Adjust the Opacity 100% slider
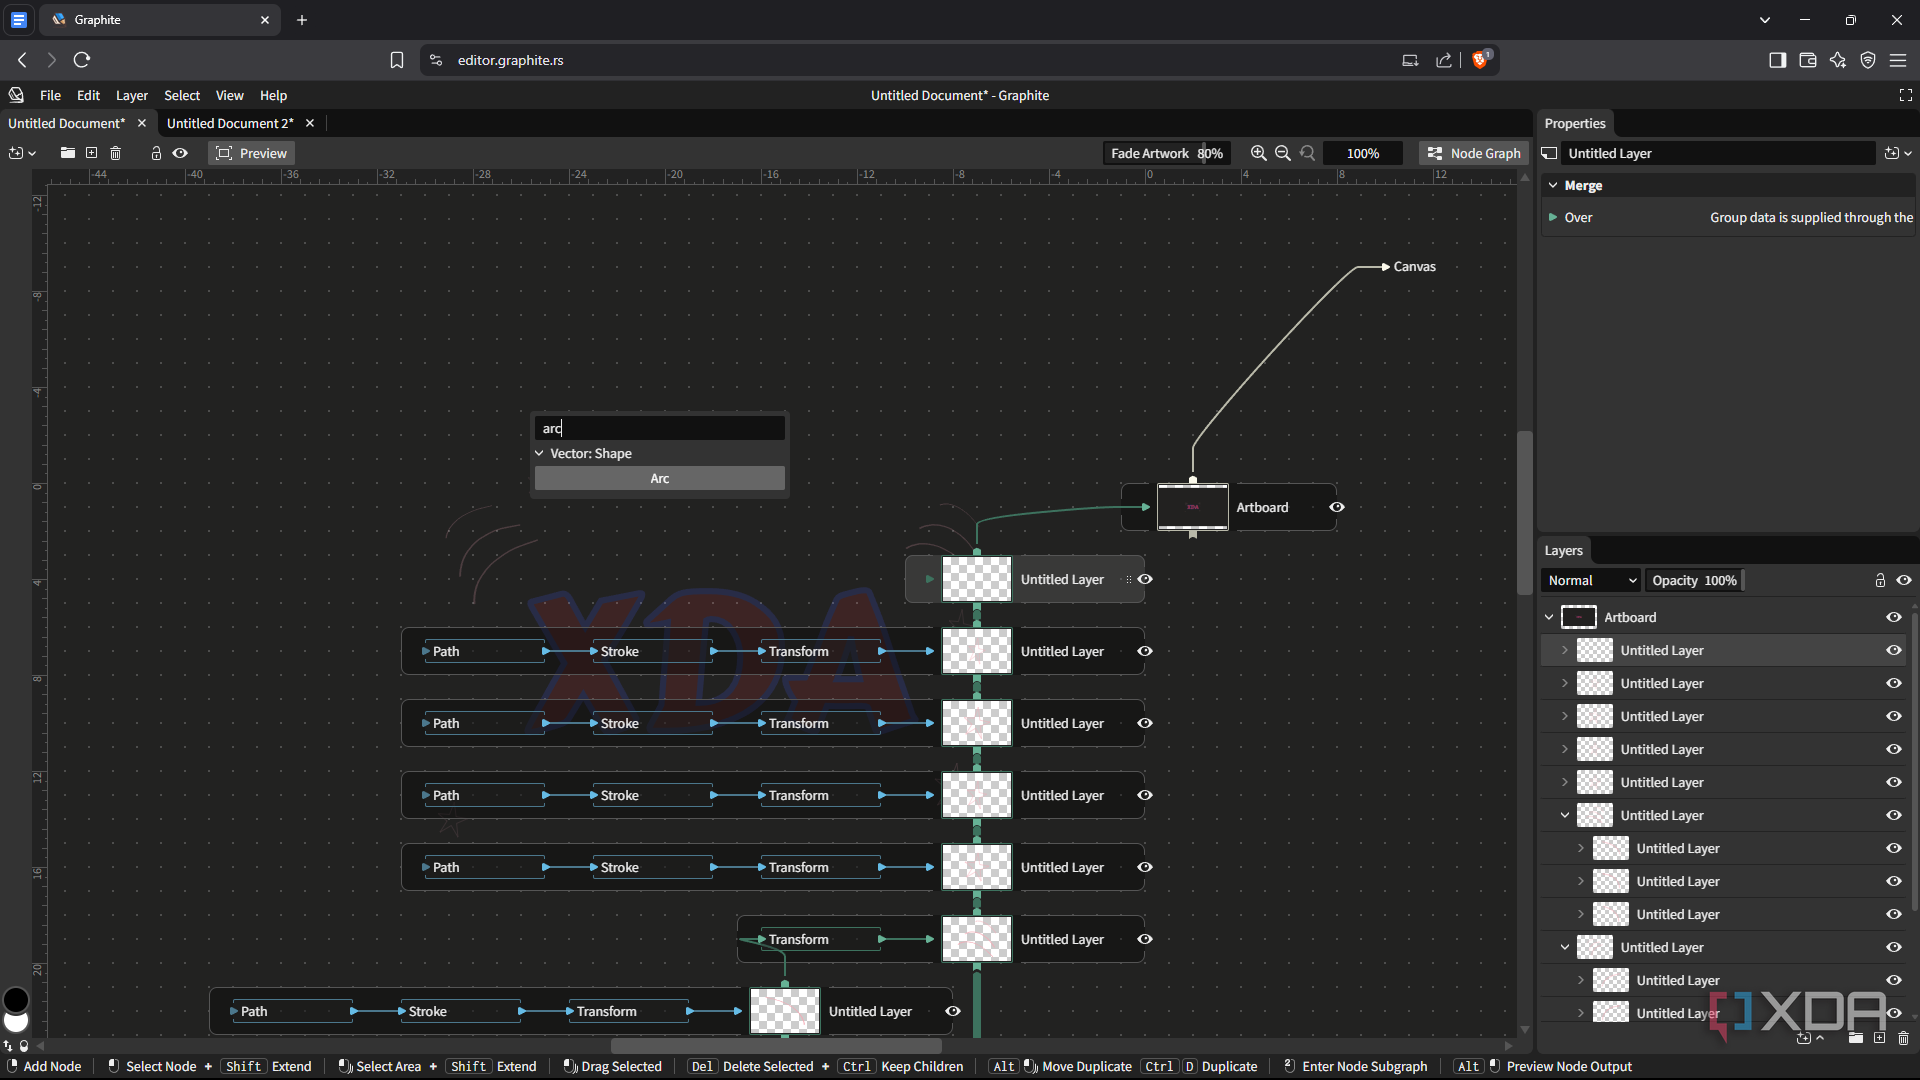The width and height of the screenshot is (1920, 1080). [1695, 580]
